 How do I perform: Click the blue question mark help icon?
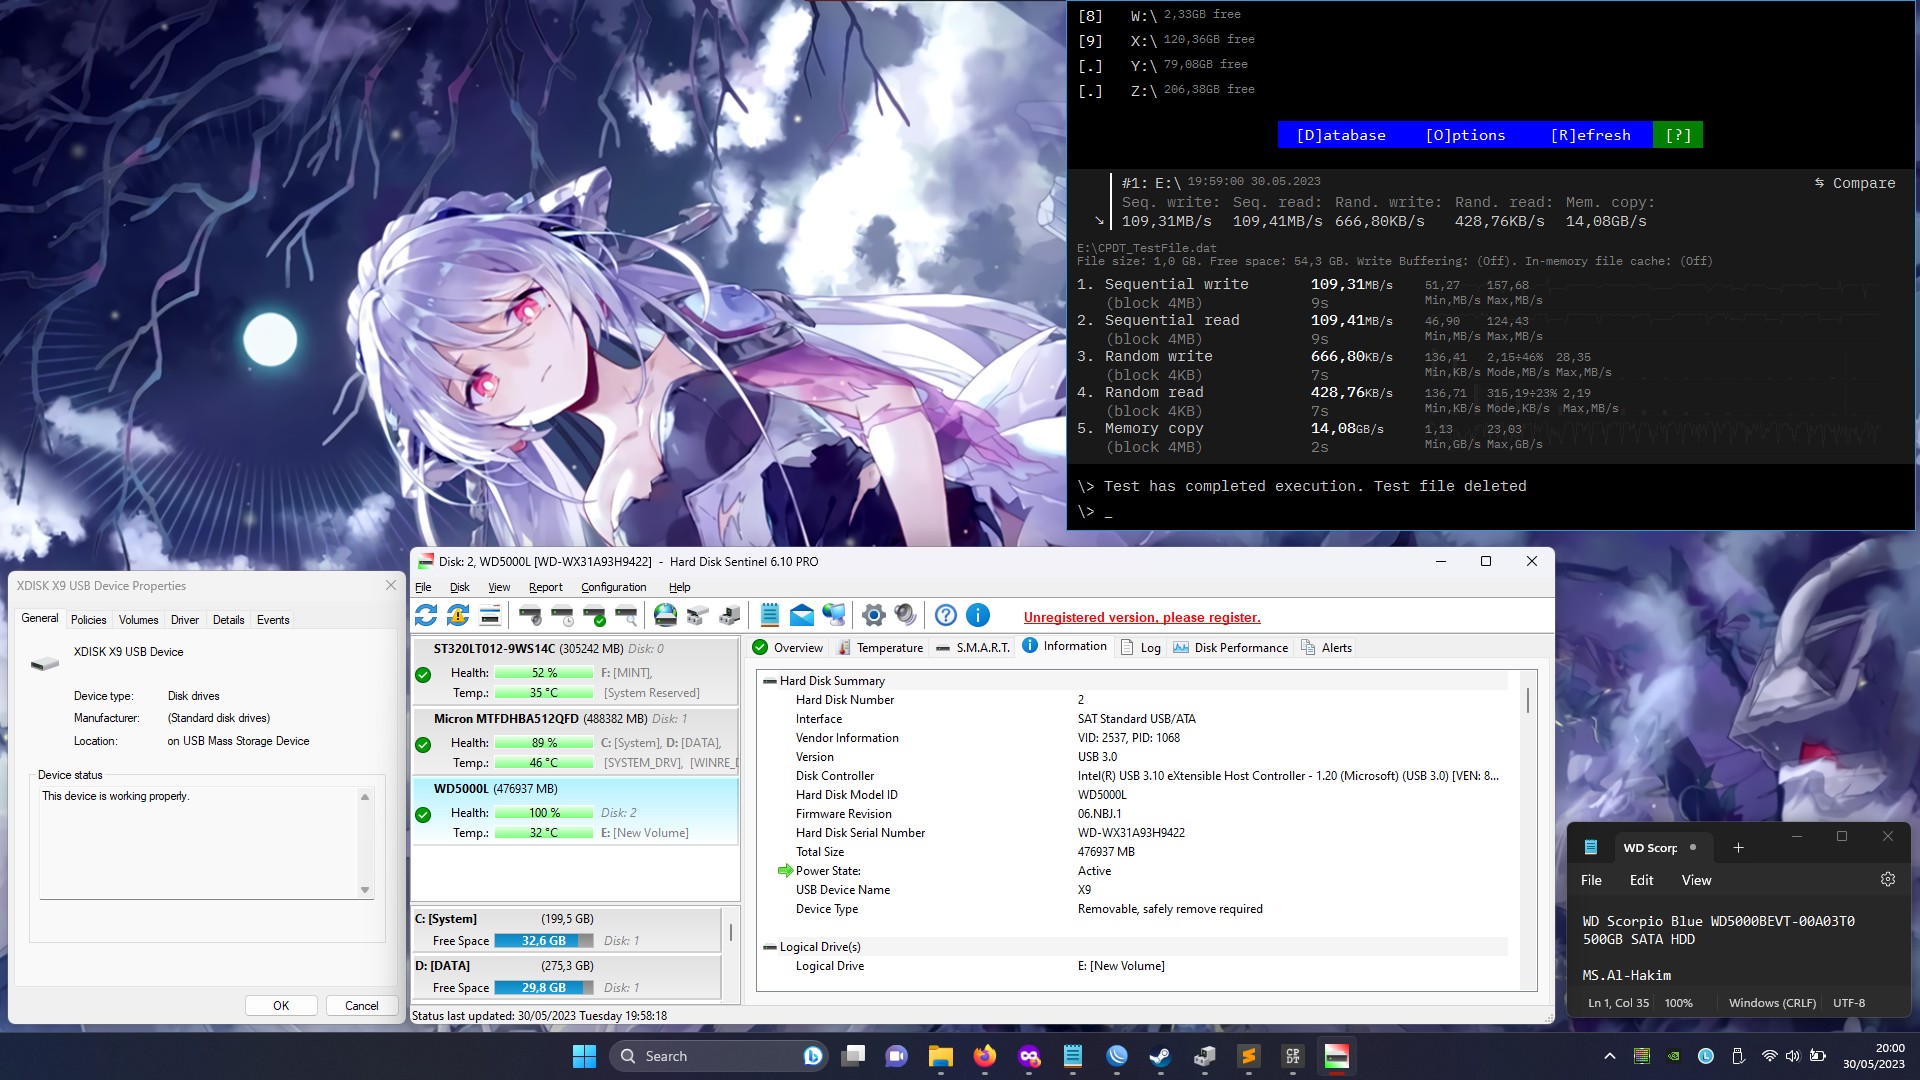point(946,615)
